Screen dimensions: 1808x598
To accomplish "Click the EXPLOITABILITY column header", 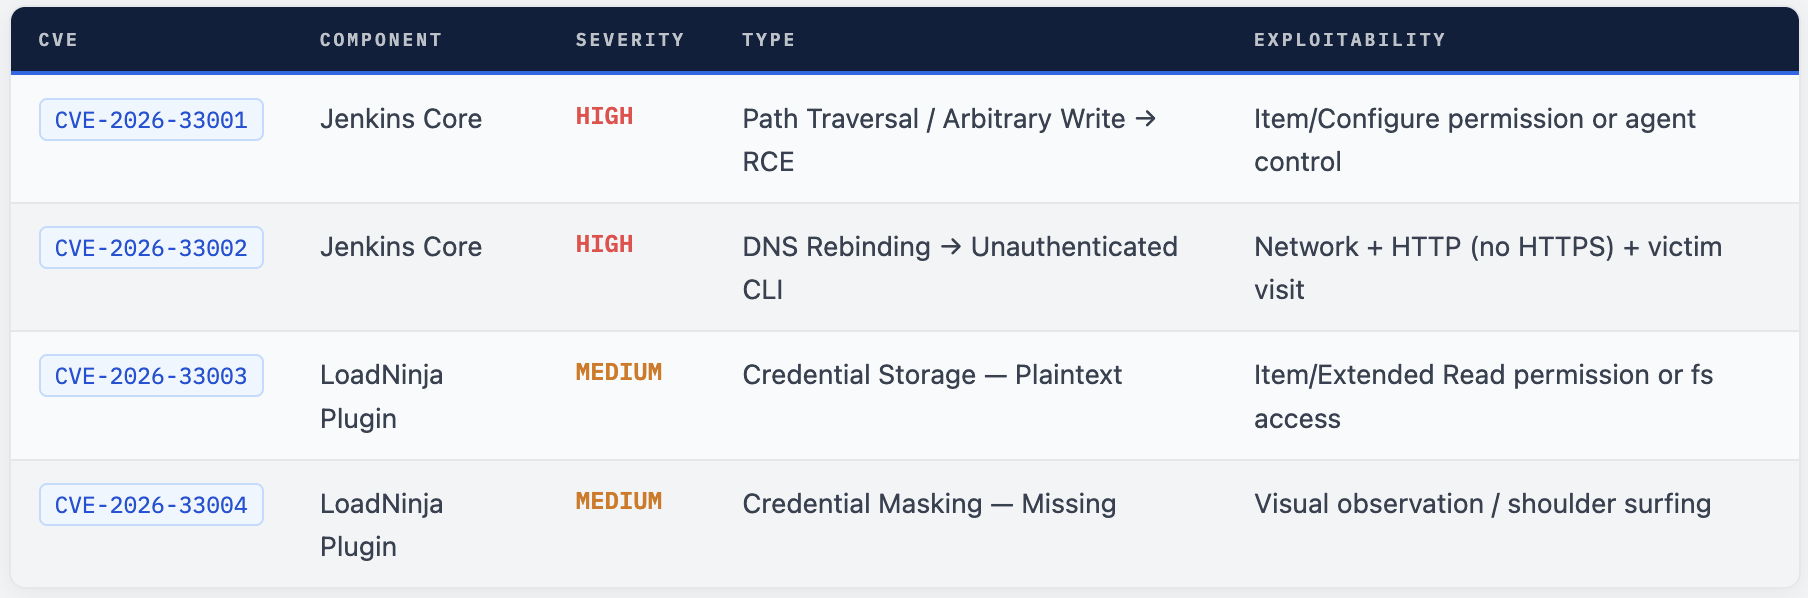I will 1349,40.
